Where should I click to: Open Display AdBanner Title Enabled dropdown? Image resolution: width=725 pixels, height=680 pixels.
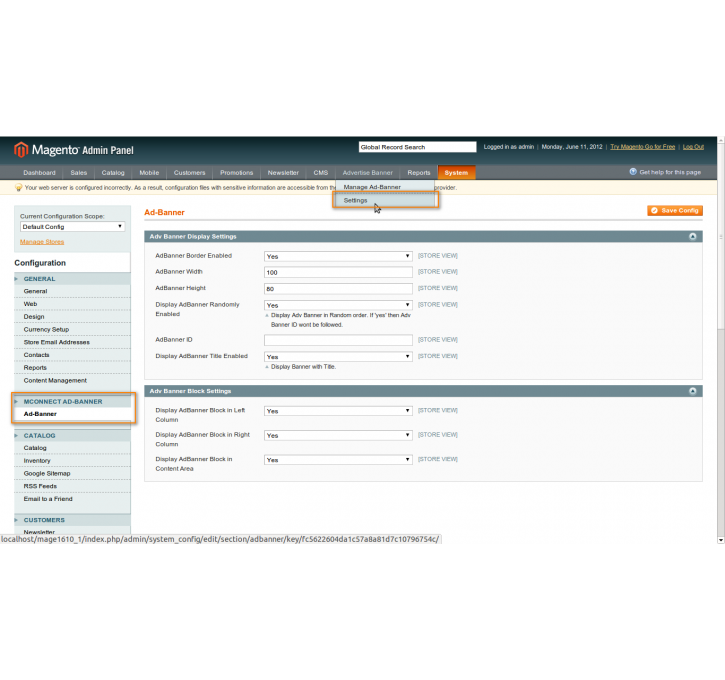338,357
